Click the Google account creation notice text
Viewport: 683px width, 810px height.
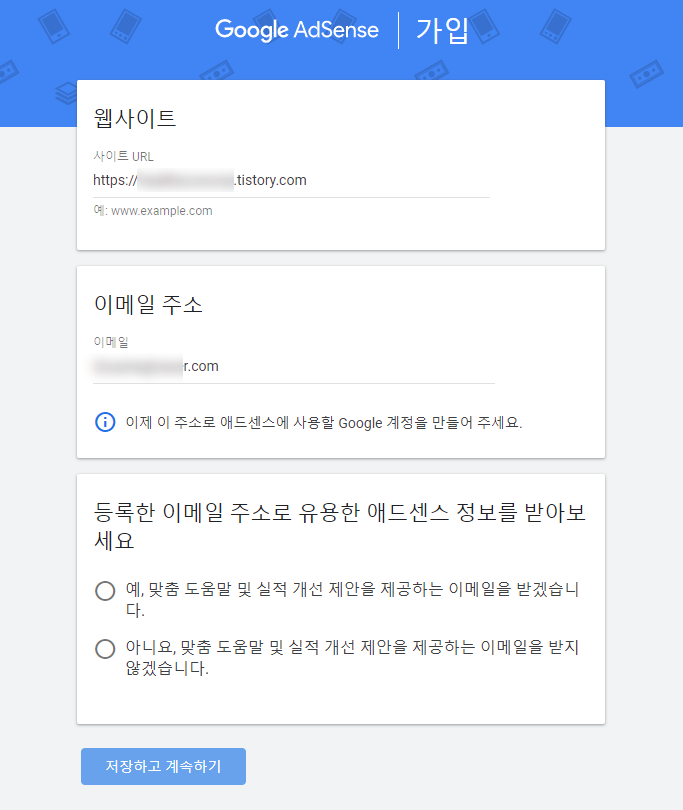[324, 423]
